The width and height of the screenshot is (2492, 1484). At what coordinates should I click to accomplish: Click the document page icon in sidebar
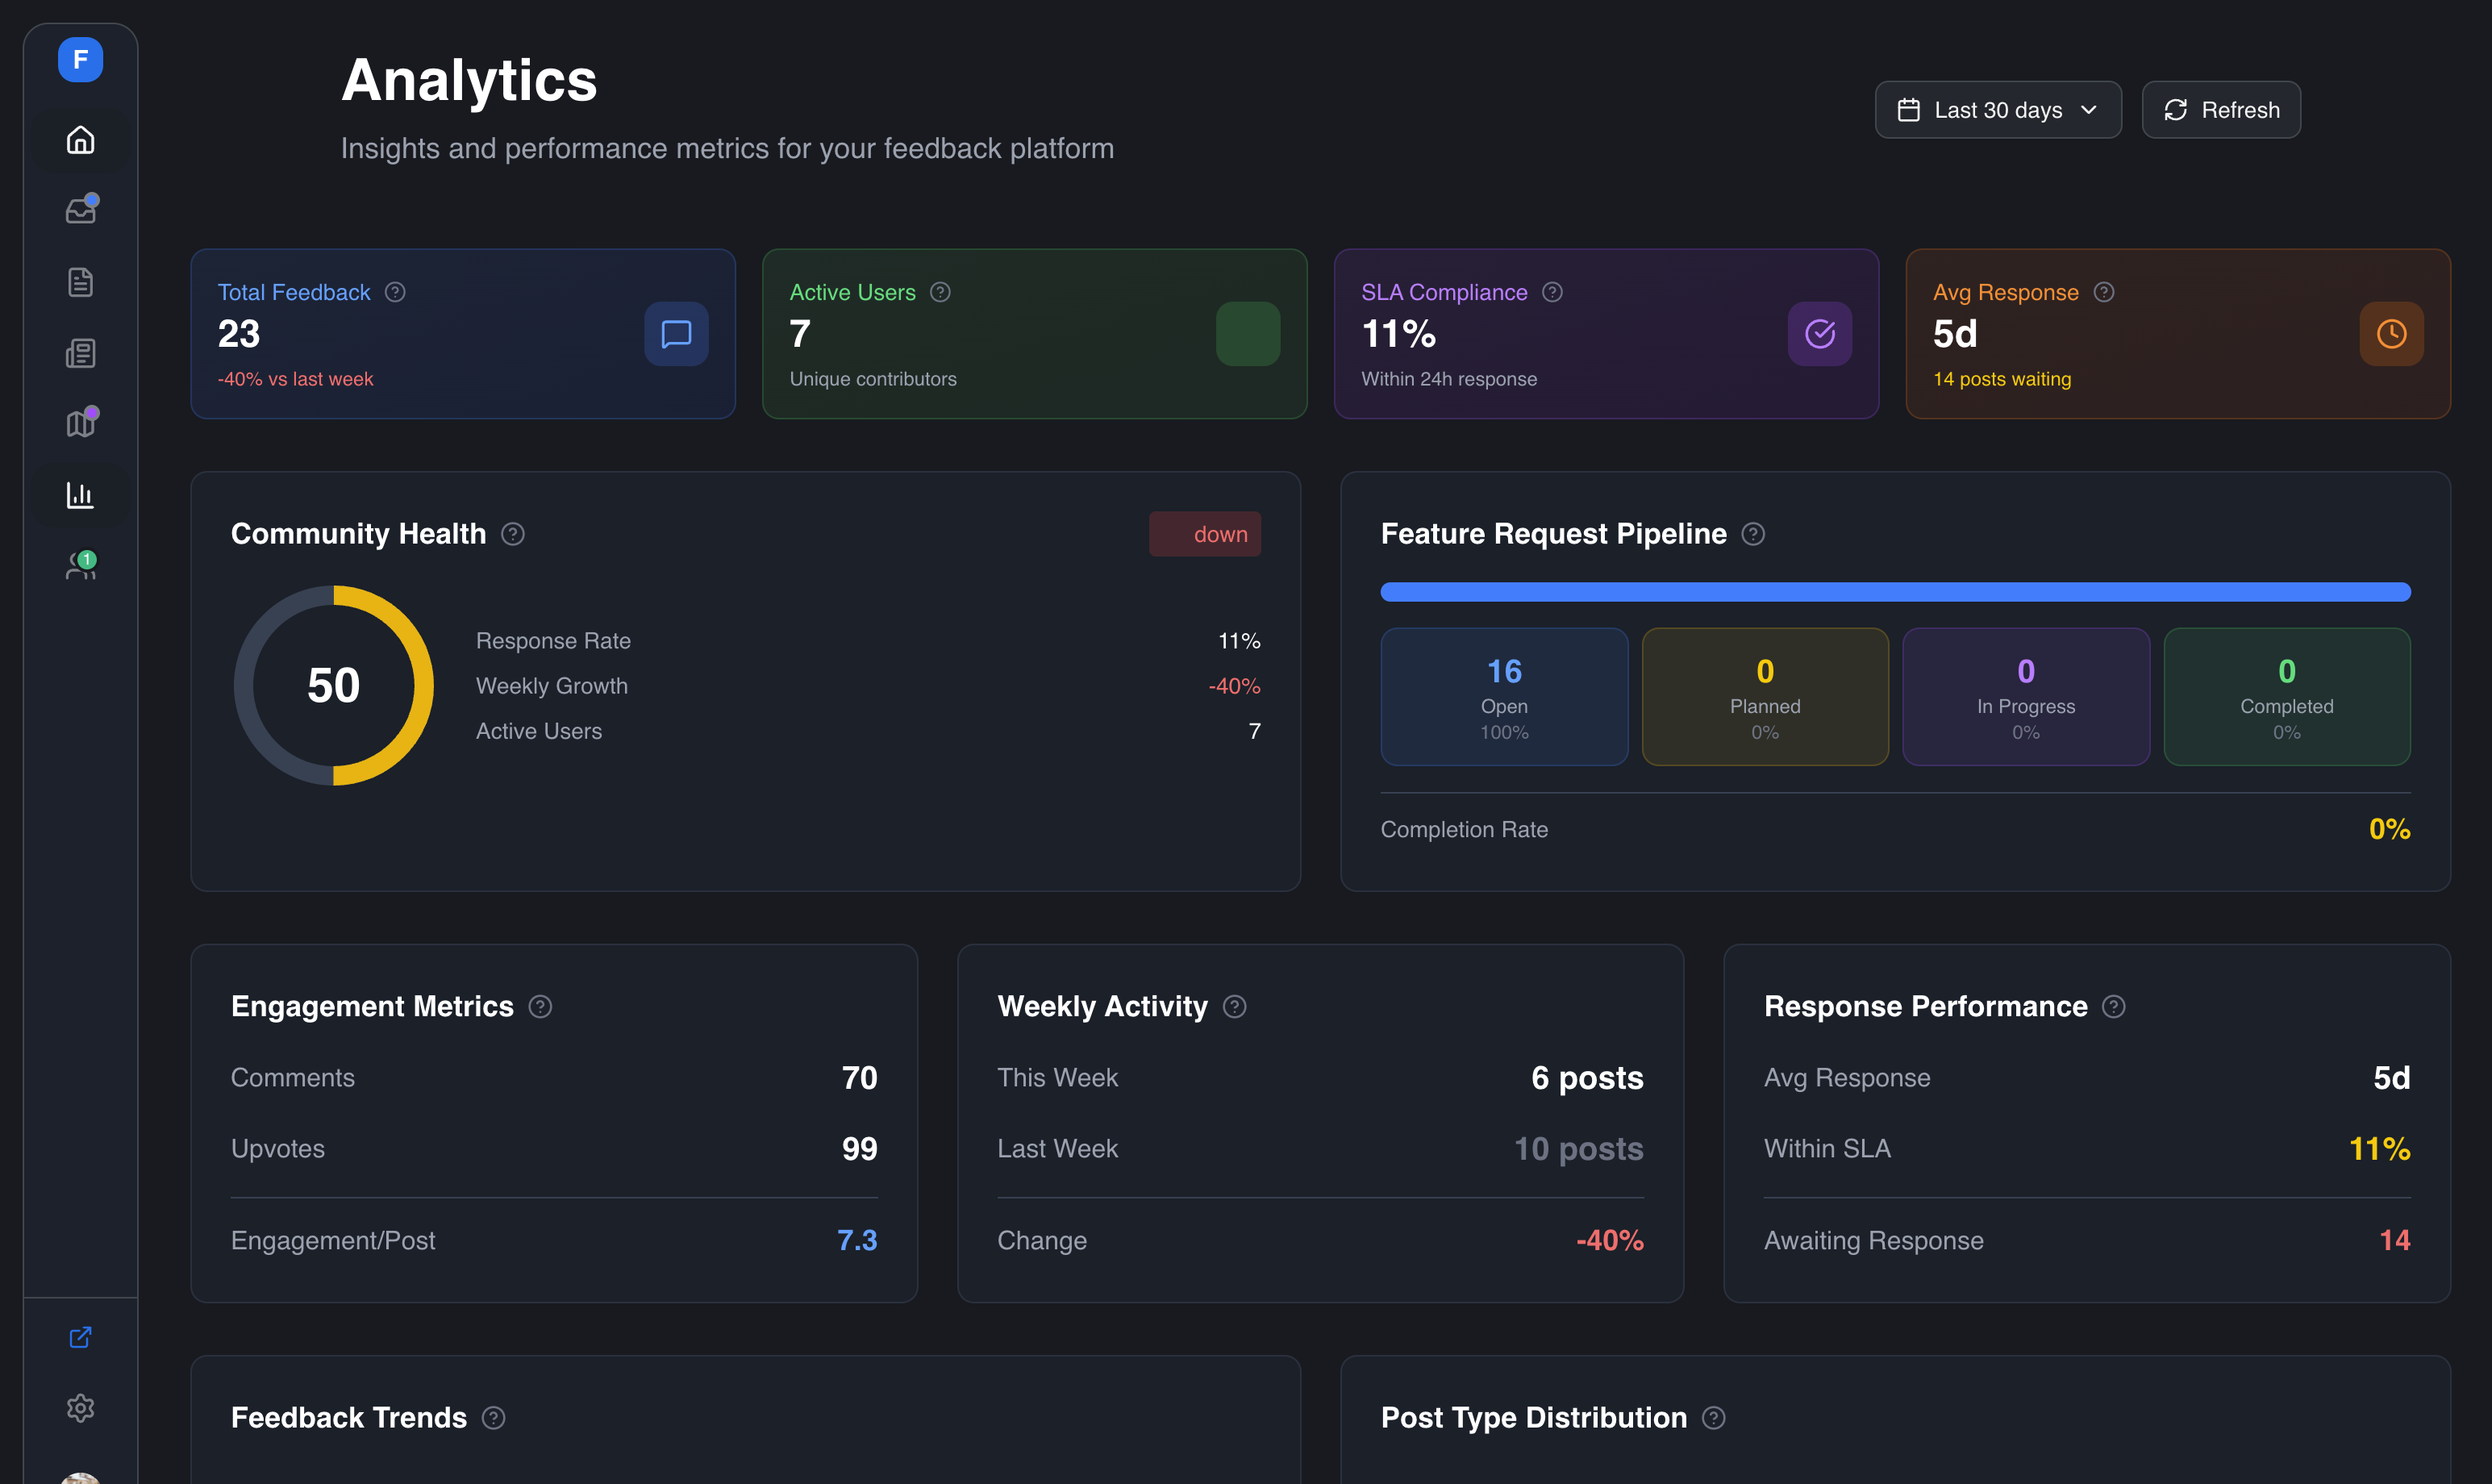80,282
